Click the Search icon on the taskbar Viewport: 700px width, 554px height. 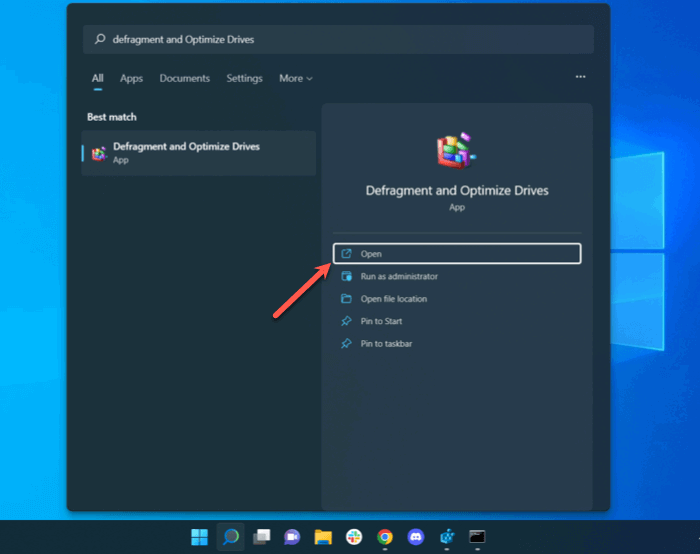231,537
